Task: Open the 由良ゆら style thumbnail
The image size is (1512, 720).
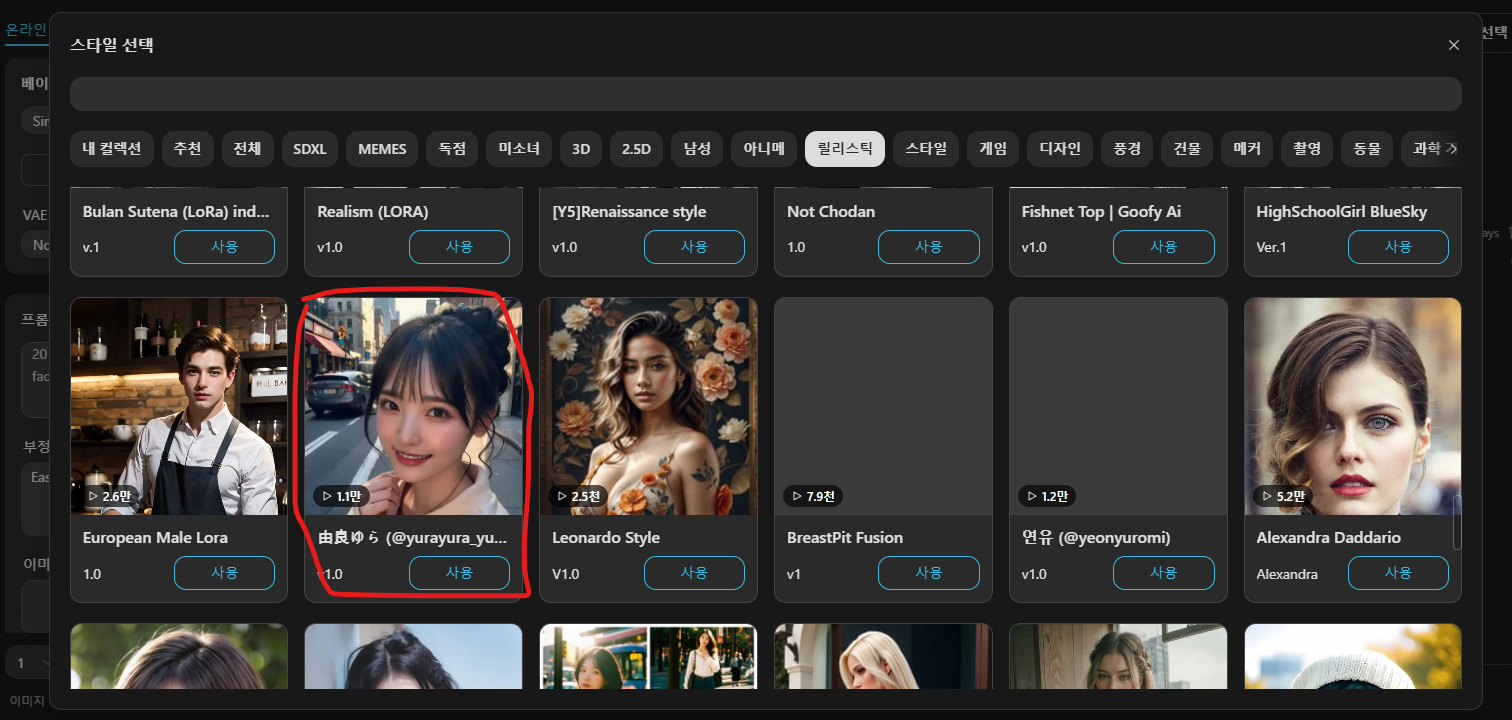Action: (414, 406)
